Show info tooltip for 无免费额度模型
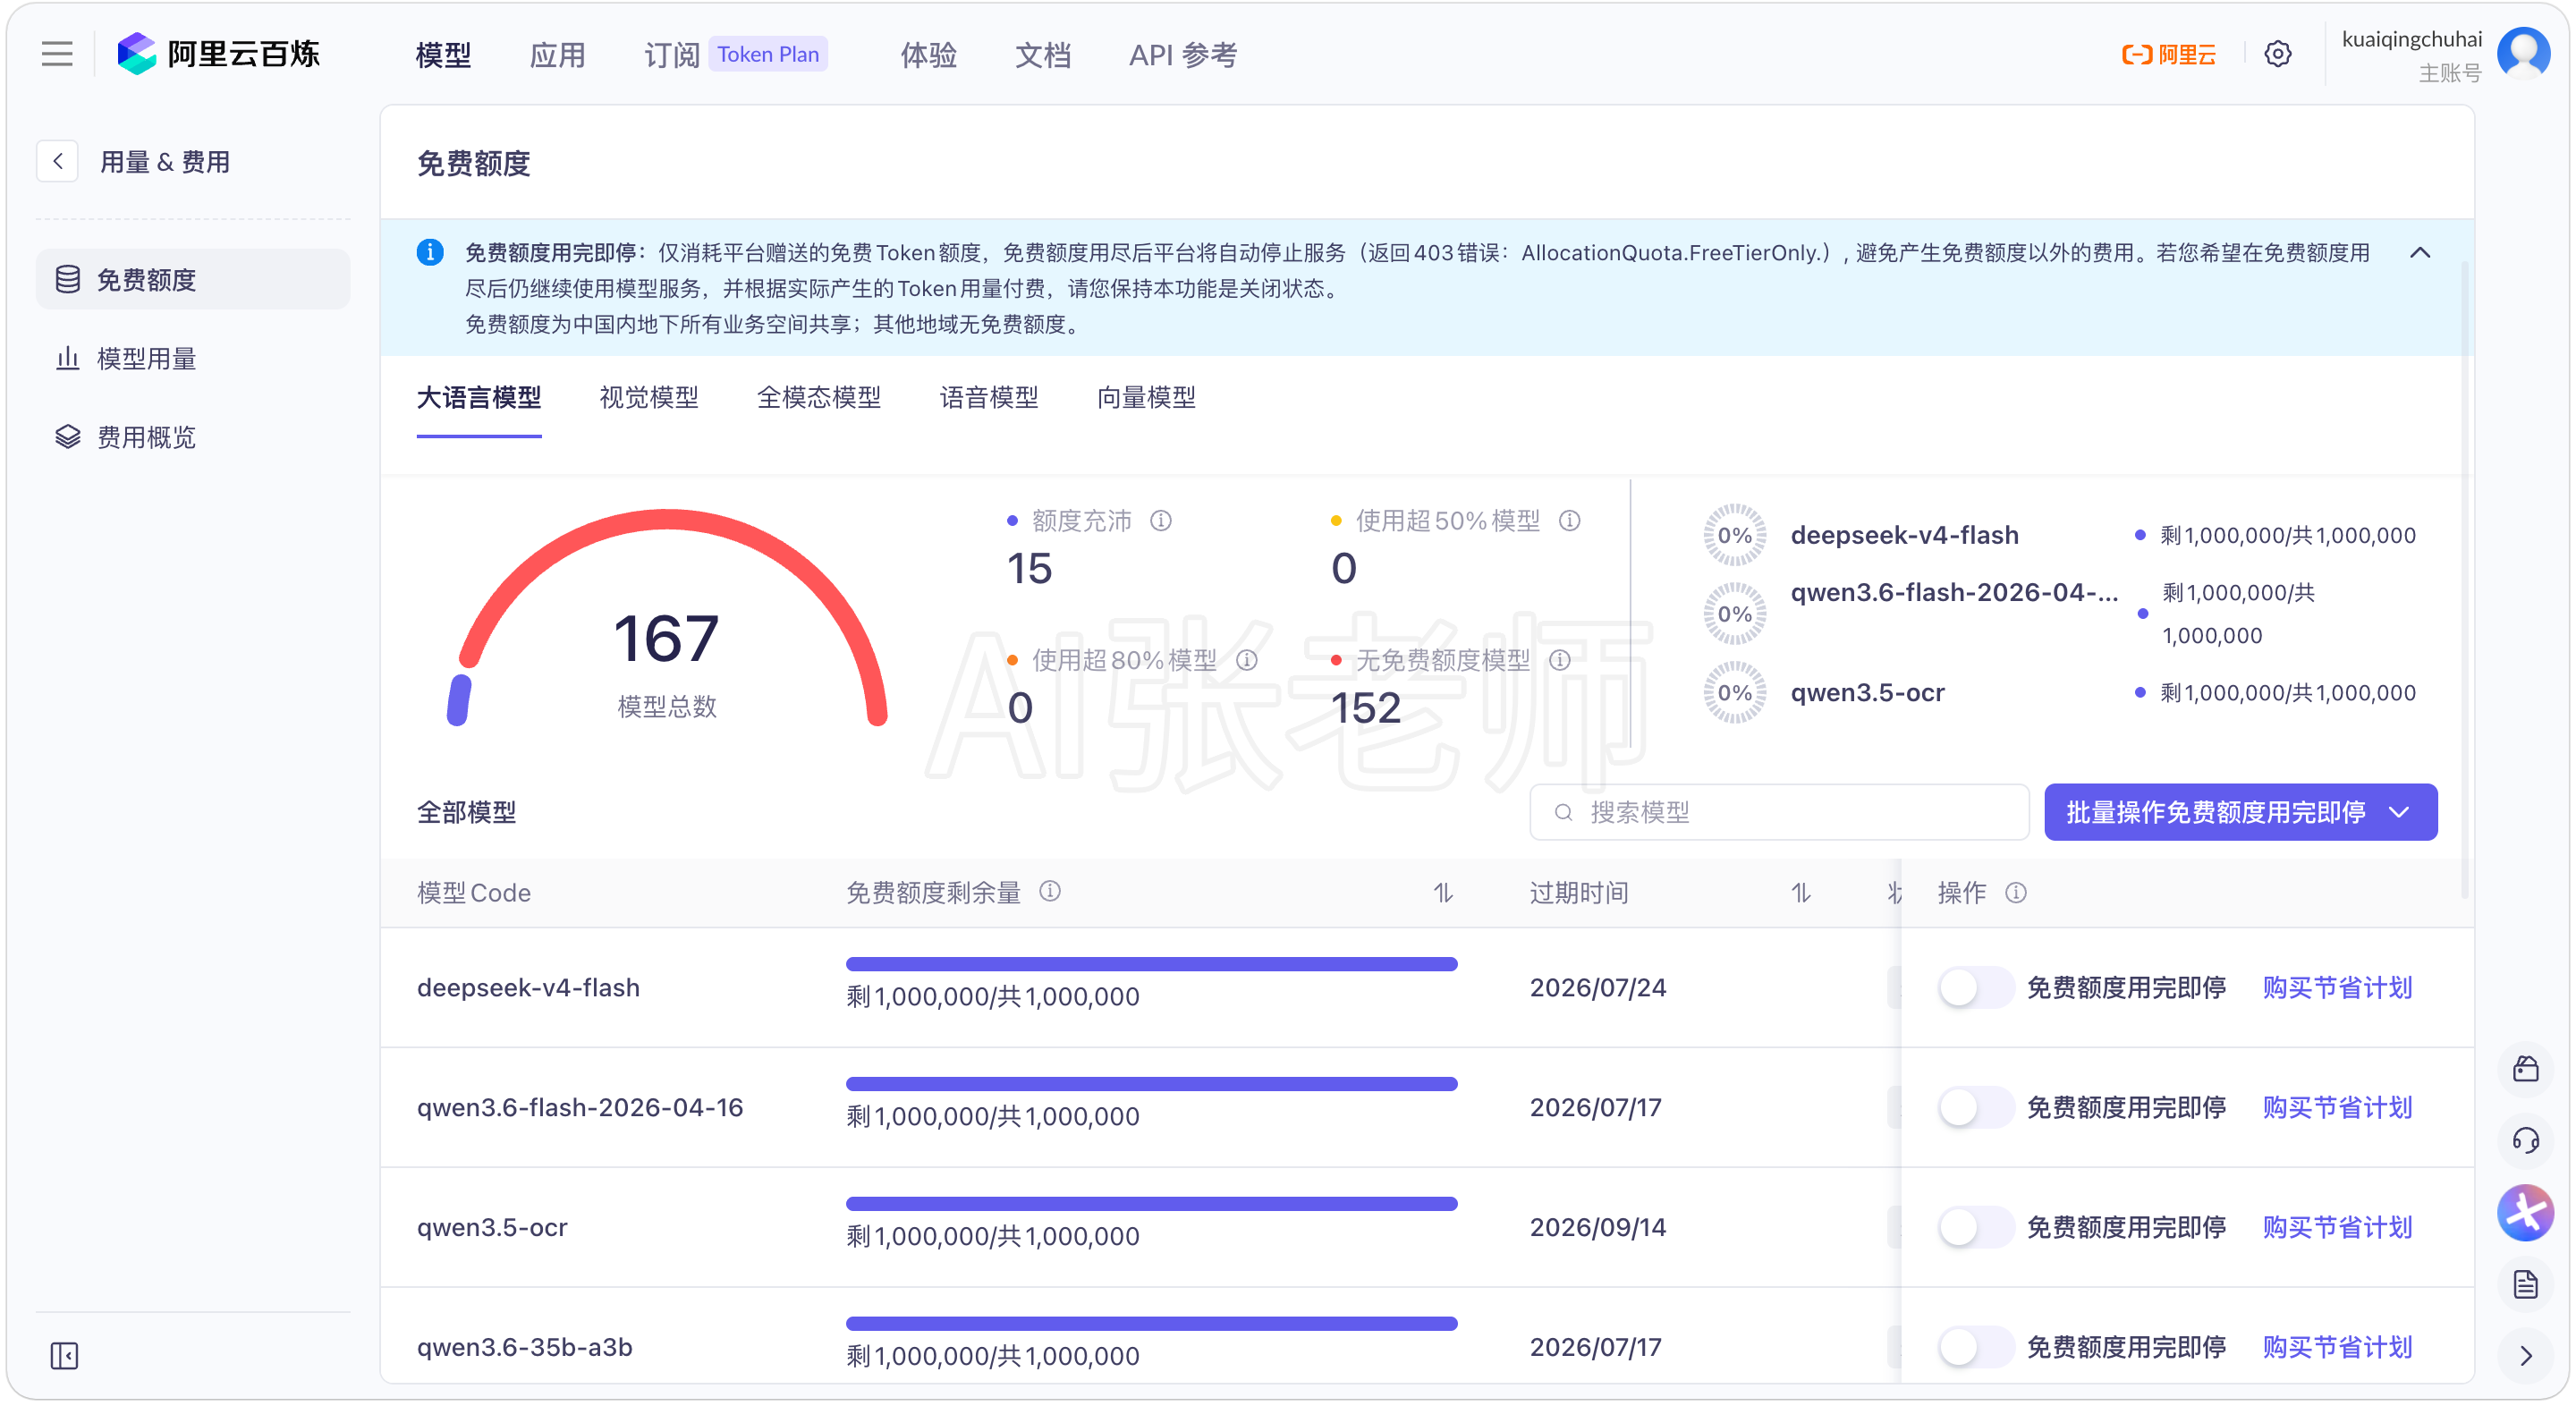This screenshot has width=2576, height=1406. pyautogui.click(x=1559, y=659)
